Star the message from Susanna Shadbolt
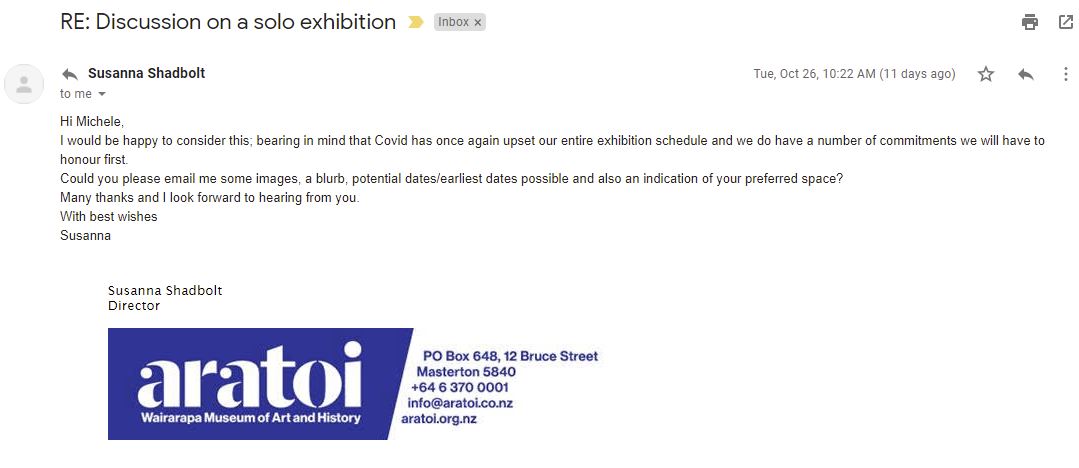The width and height of the screenshot is (1079, 468). (986, 74)
